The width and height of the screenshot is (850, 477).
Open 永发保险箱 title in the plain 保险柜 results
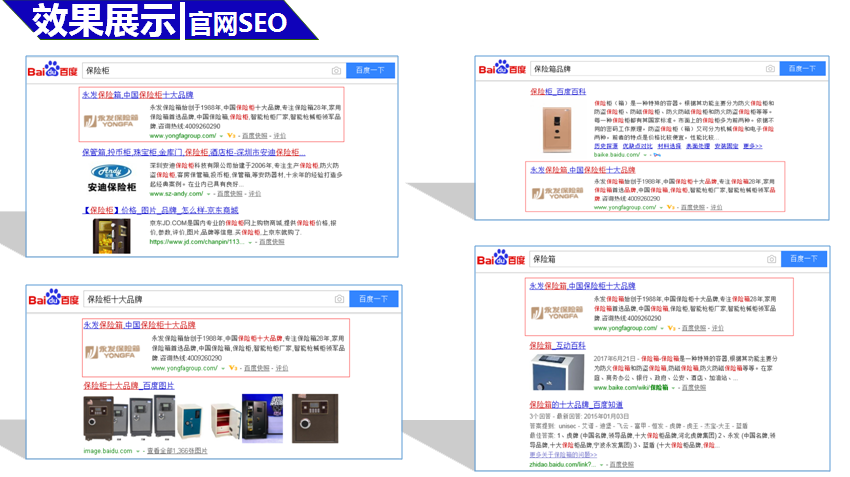(x=138, y=95)
